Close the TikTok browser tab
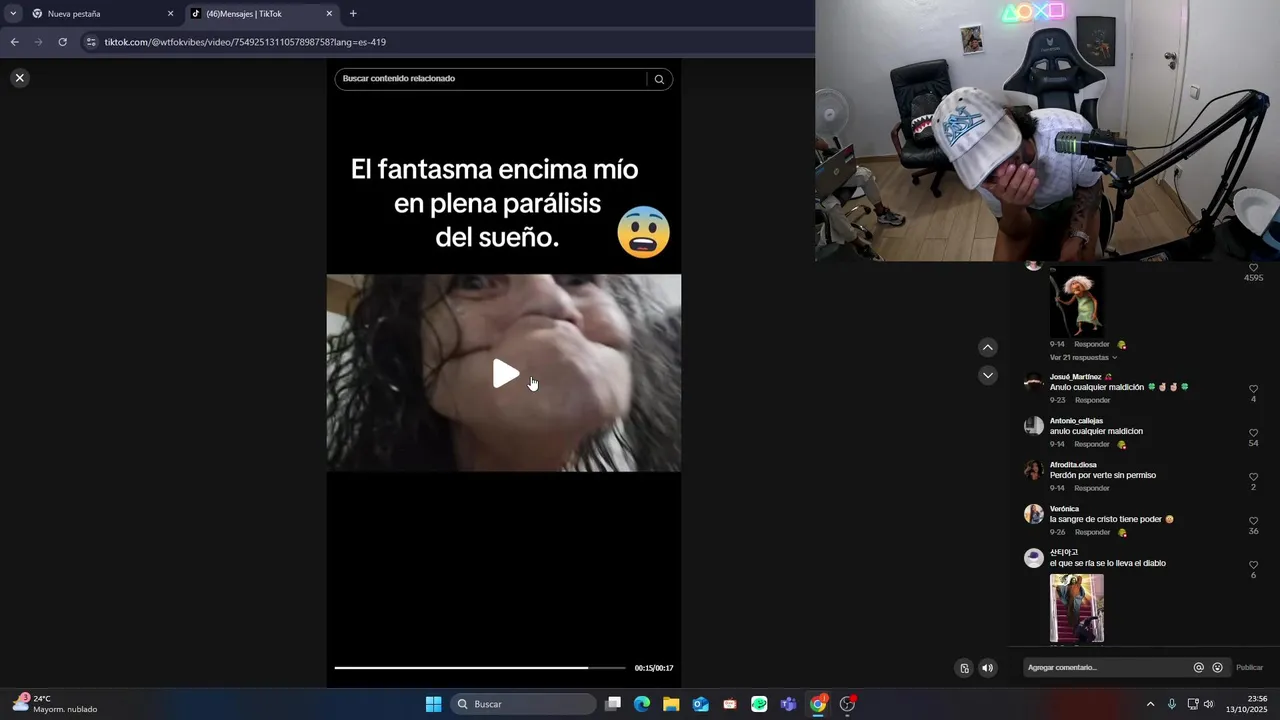The image size is (1280, 720). coord(329,14)
